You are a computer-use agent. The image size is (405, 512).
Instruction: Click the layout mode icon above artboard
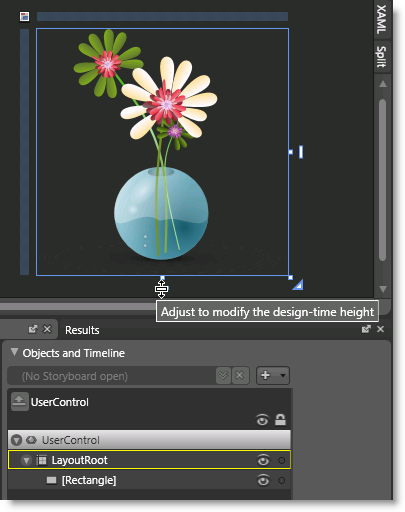click(24, 16)
